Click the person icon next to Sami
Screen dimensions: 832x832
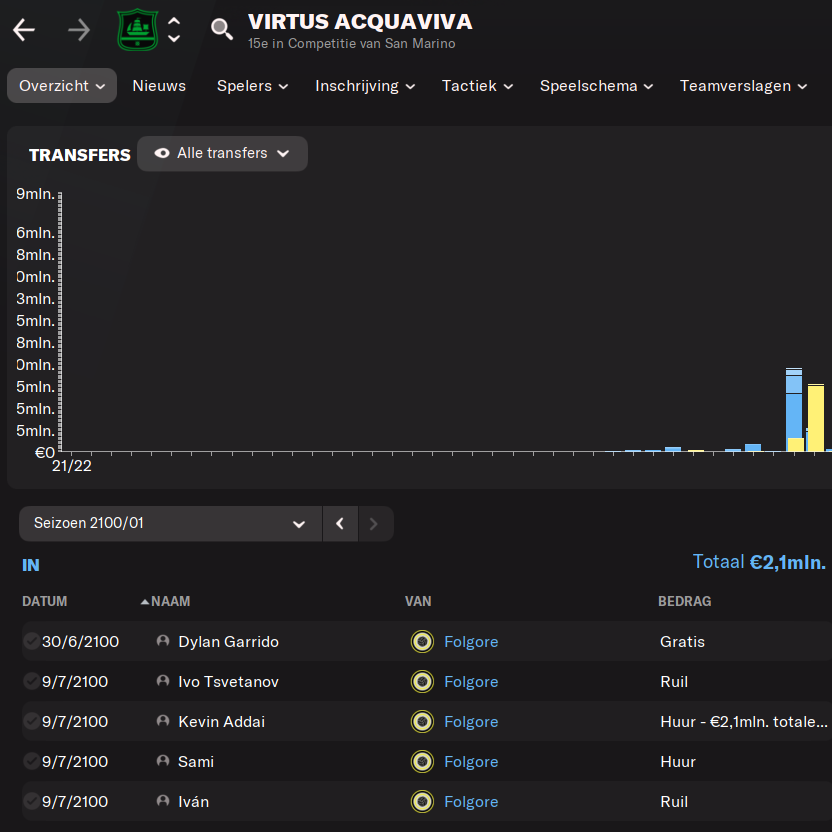pos(163,760)
